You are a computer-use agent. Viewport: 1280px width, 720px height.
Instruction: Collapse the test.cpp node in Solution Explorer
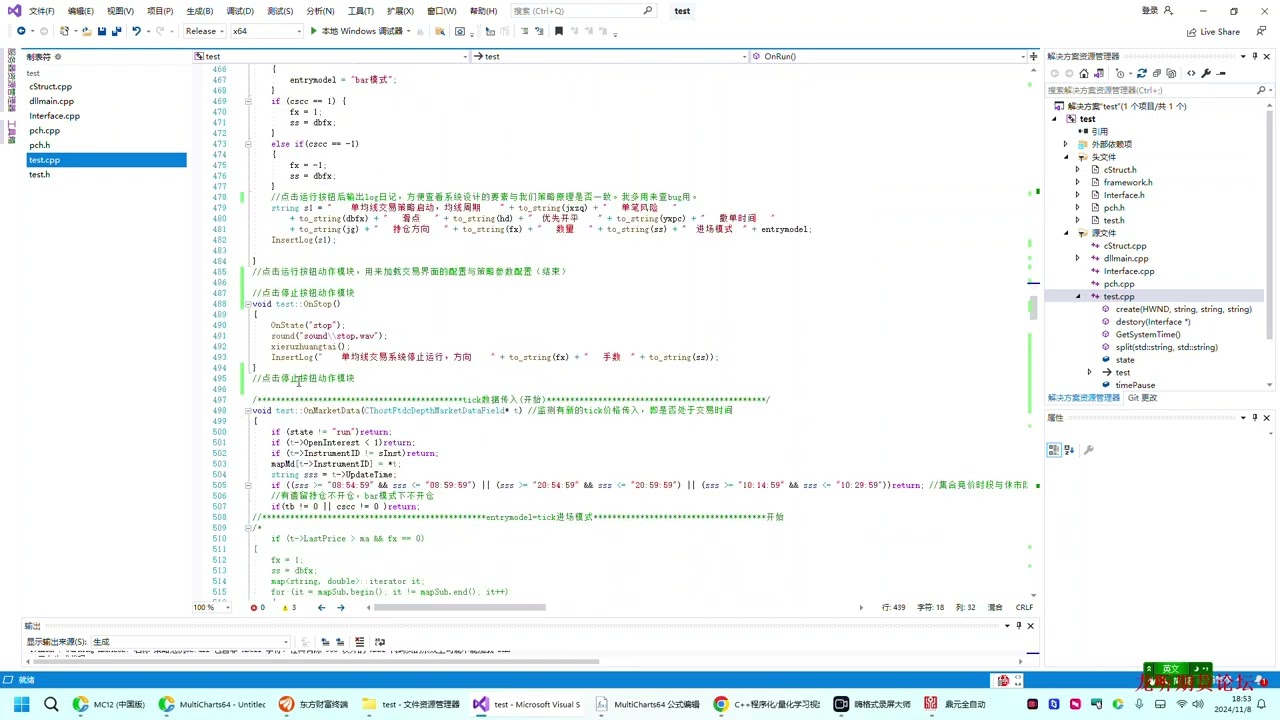(1078, 296)
